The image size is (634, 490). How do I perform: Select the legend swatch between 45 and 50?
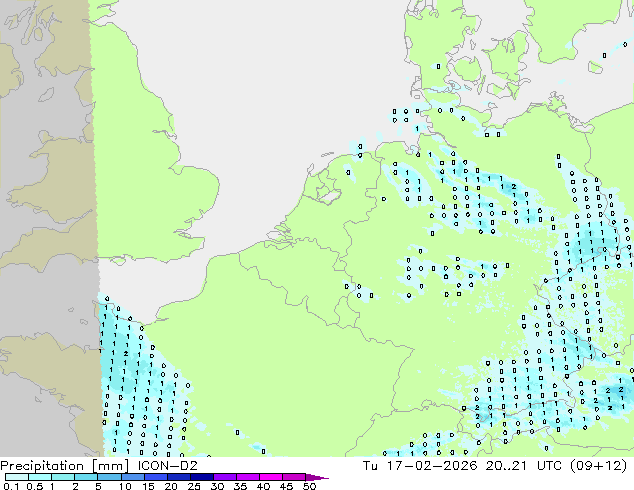tap(294, 477)
